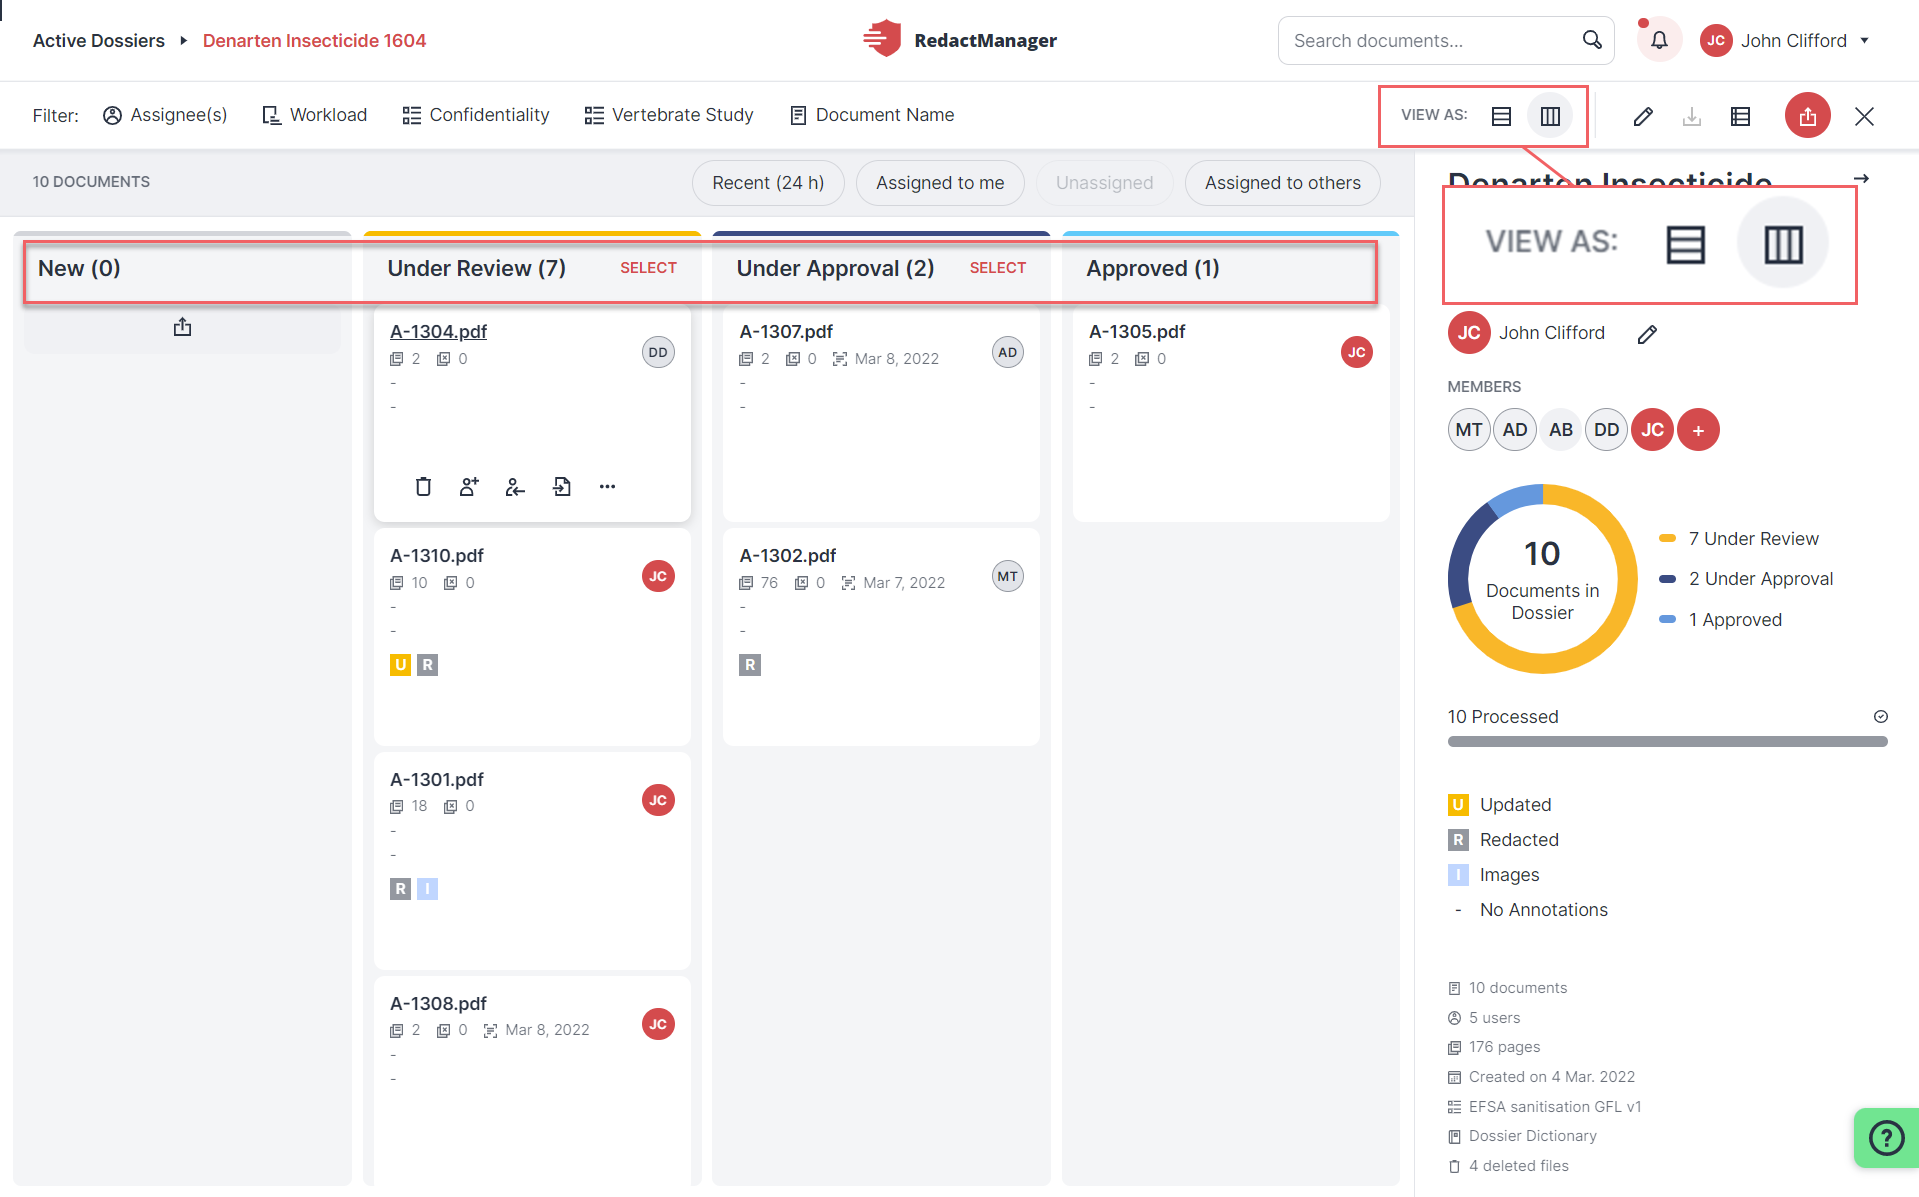Open document A-1304.pdf
The width and height of the screenshot is (1919, 1197).
[x=438, y=332]
